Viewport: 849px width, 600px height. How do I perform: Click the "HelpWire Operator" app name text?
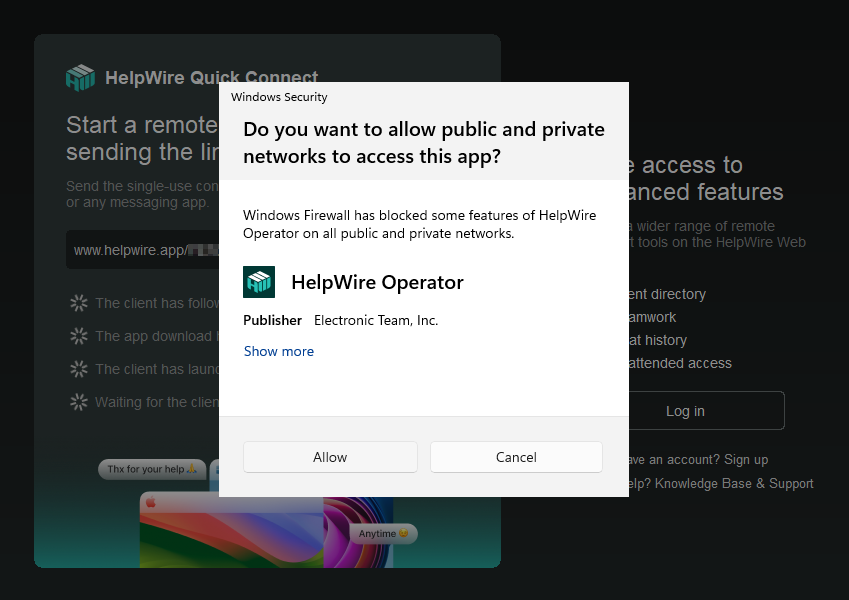click(x=377, y=282)
